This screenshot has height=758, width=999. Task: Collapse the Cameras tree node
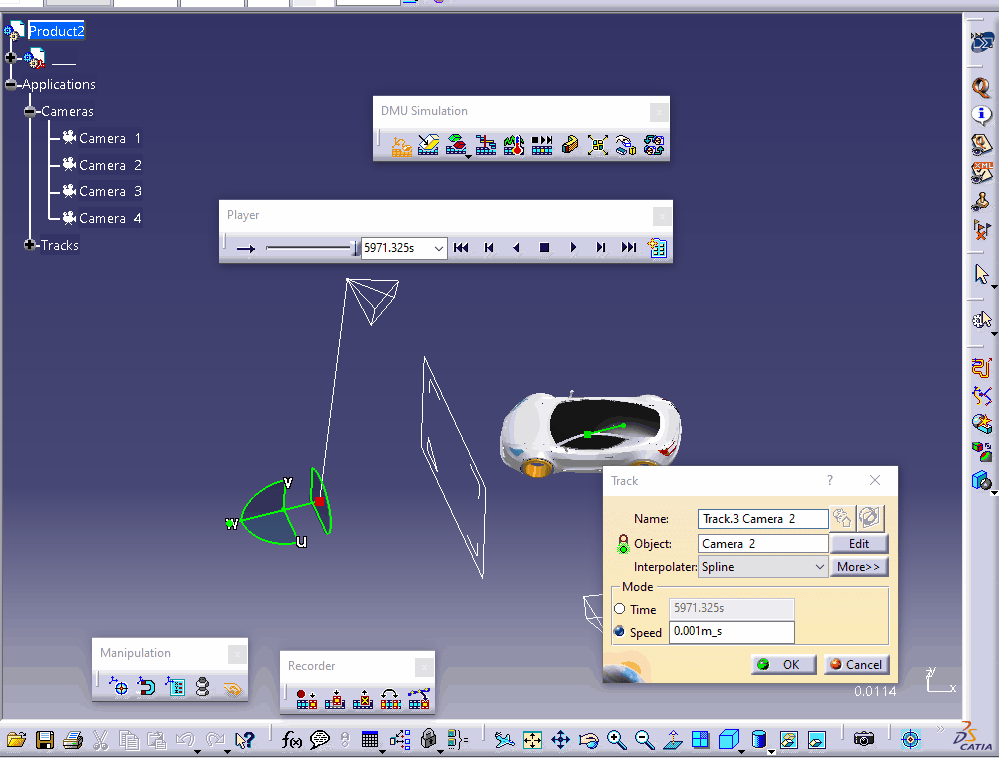point(29,111)
